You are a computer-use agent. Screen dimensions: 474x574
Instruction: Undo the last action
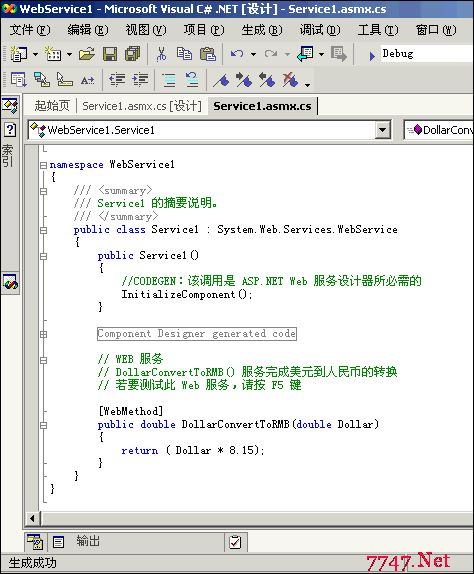[237, 54]
